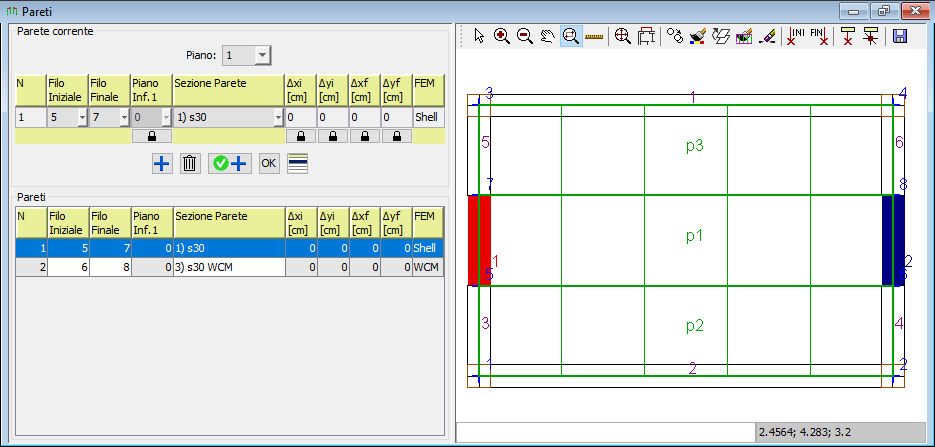Open the Piano dropdown
The height and width of the screenshot is (447, 935).
pyautogui.click(x=262, y=56)
